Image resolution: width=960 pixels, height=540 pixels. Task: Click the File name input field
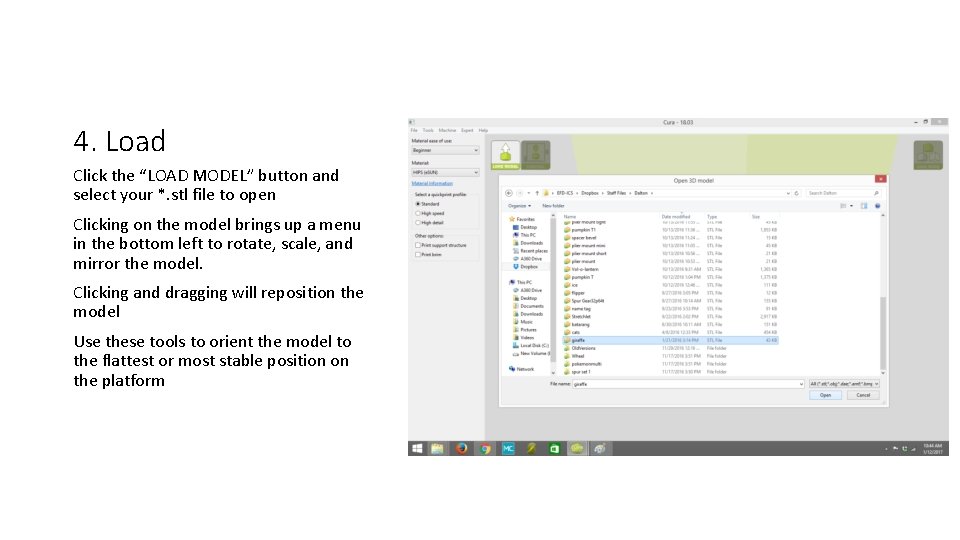point(688,384)
